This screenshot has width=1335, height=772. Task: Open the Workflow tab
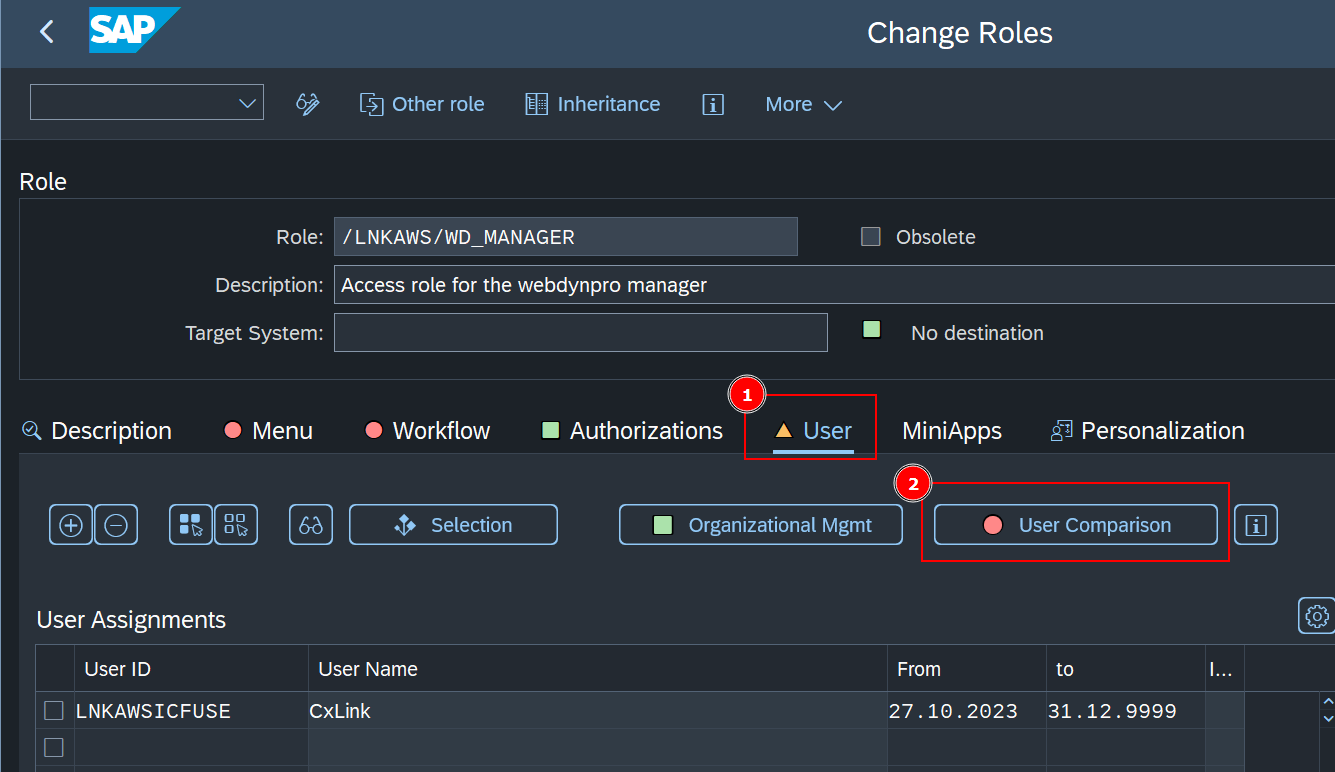[x=427, y=431]
